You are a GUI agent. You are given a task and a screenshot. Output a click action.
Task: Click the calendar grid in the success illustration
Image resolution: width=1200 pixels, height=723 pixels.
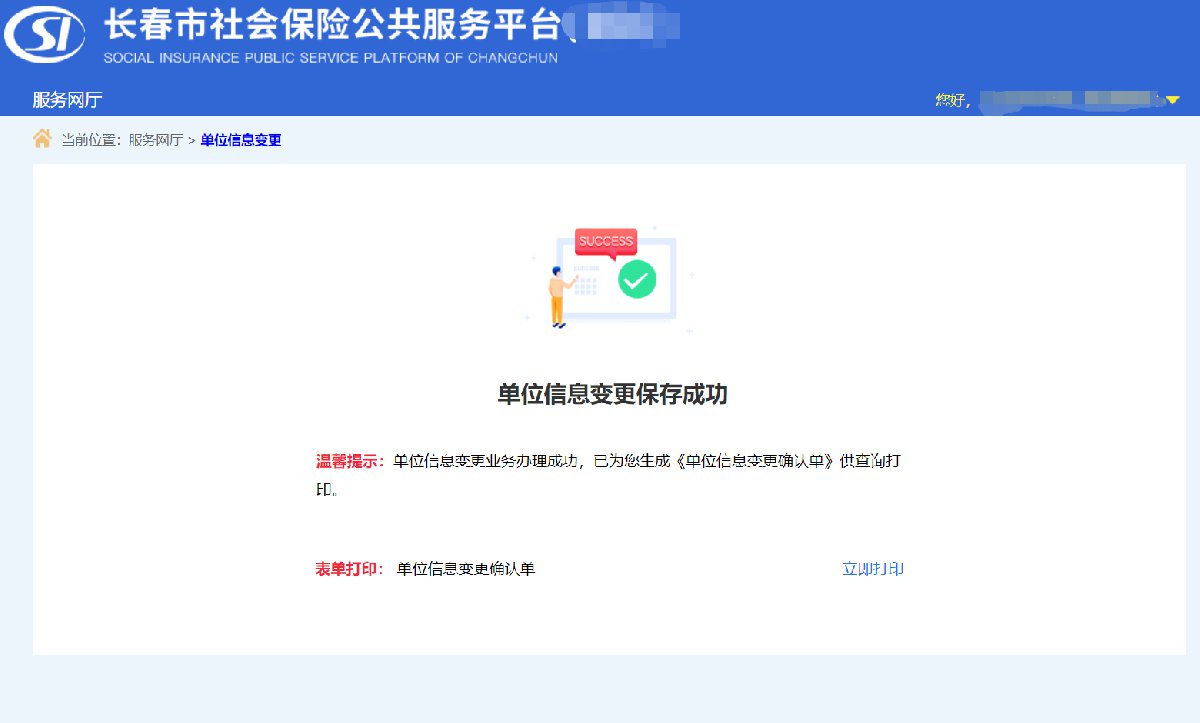pyautogui.click(x=585, y=284)
